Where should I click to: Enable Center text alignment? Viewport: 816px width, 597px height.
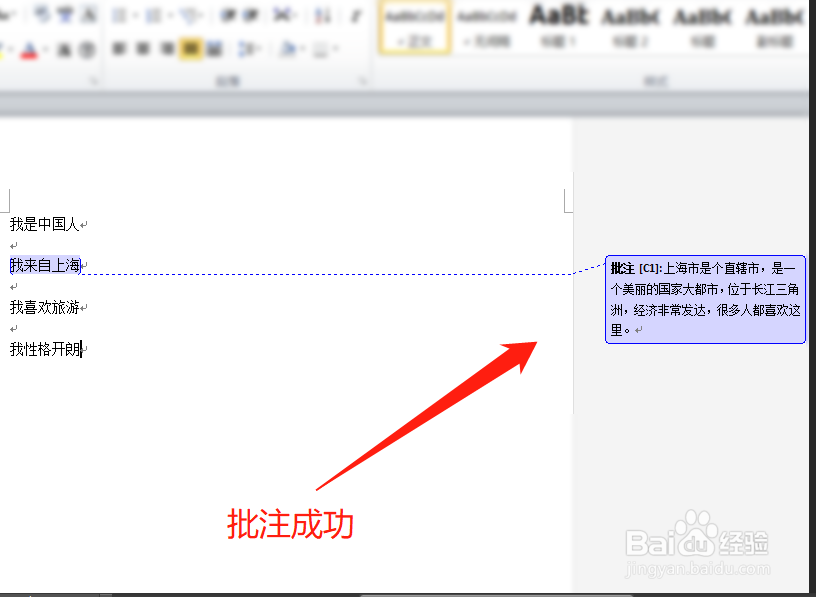click(x=144, y=47)
